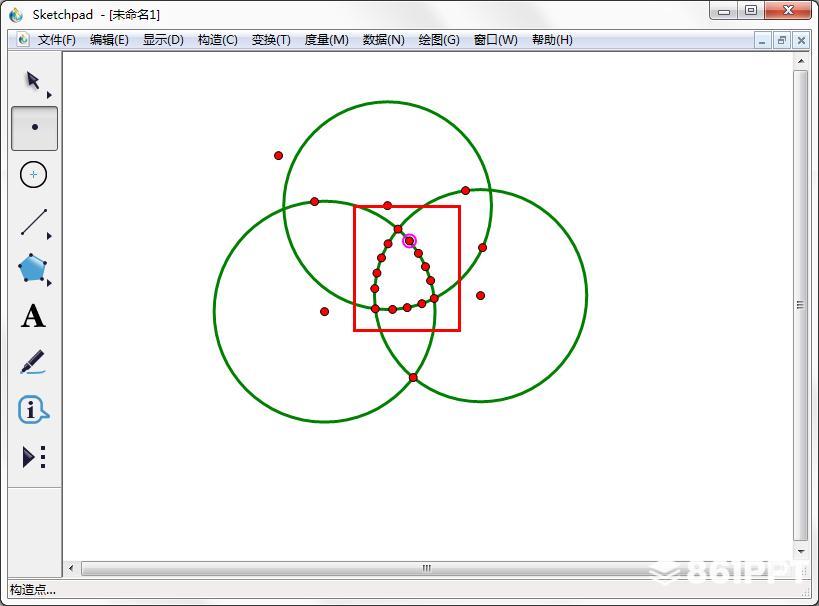Open the 文件(F) menu
This screenshot has width=819, height=606.
click(56, 40)
